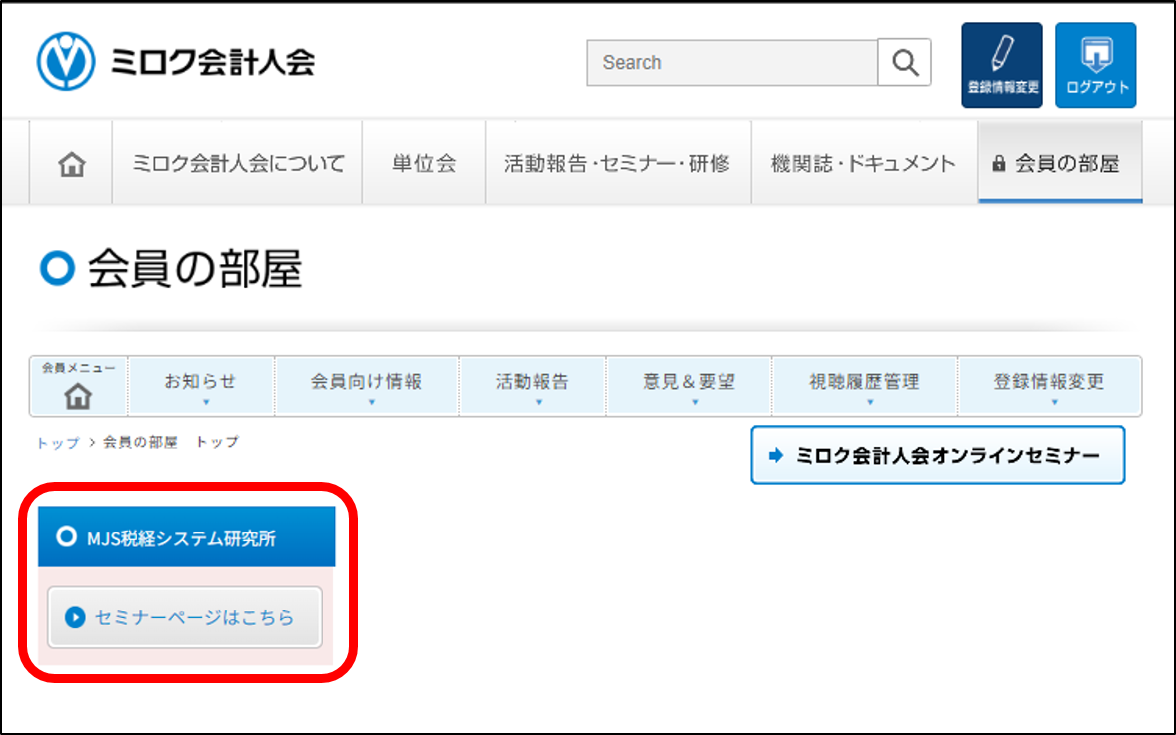The image size is (1176, 735).
Task: Focus the Search input field
Action: 732,62
